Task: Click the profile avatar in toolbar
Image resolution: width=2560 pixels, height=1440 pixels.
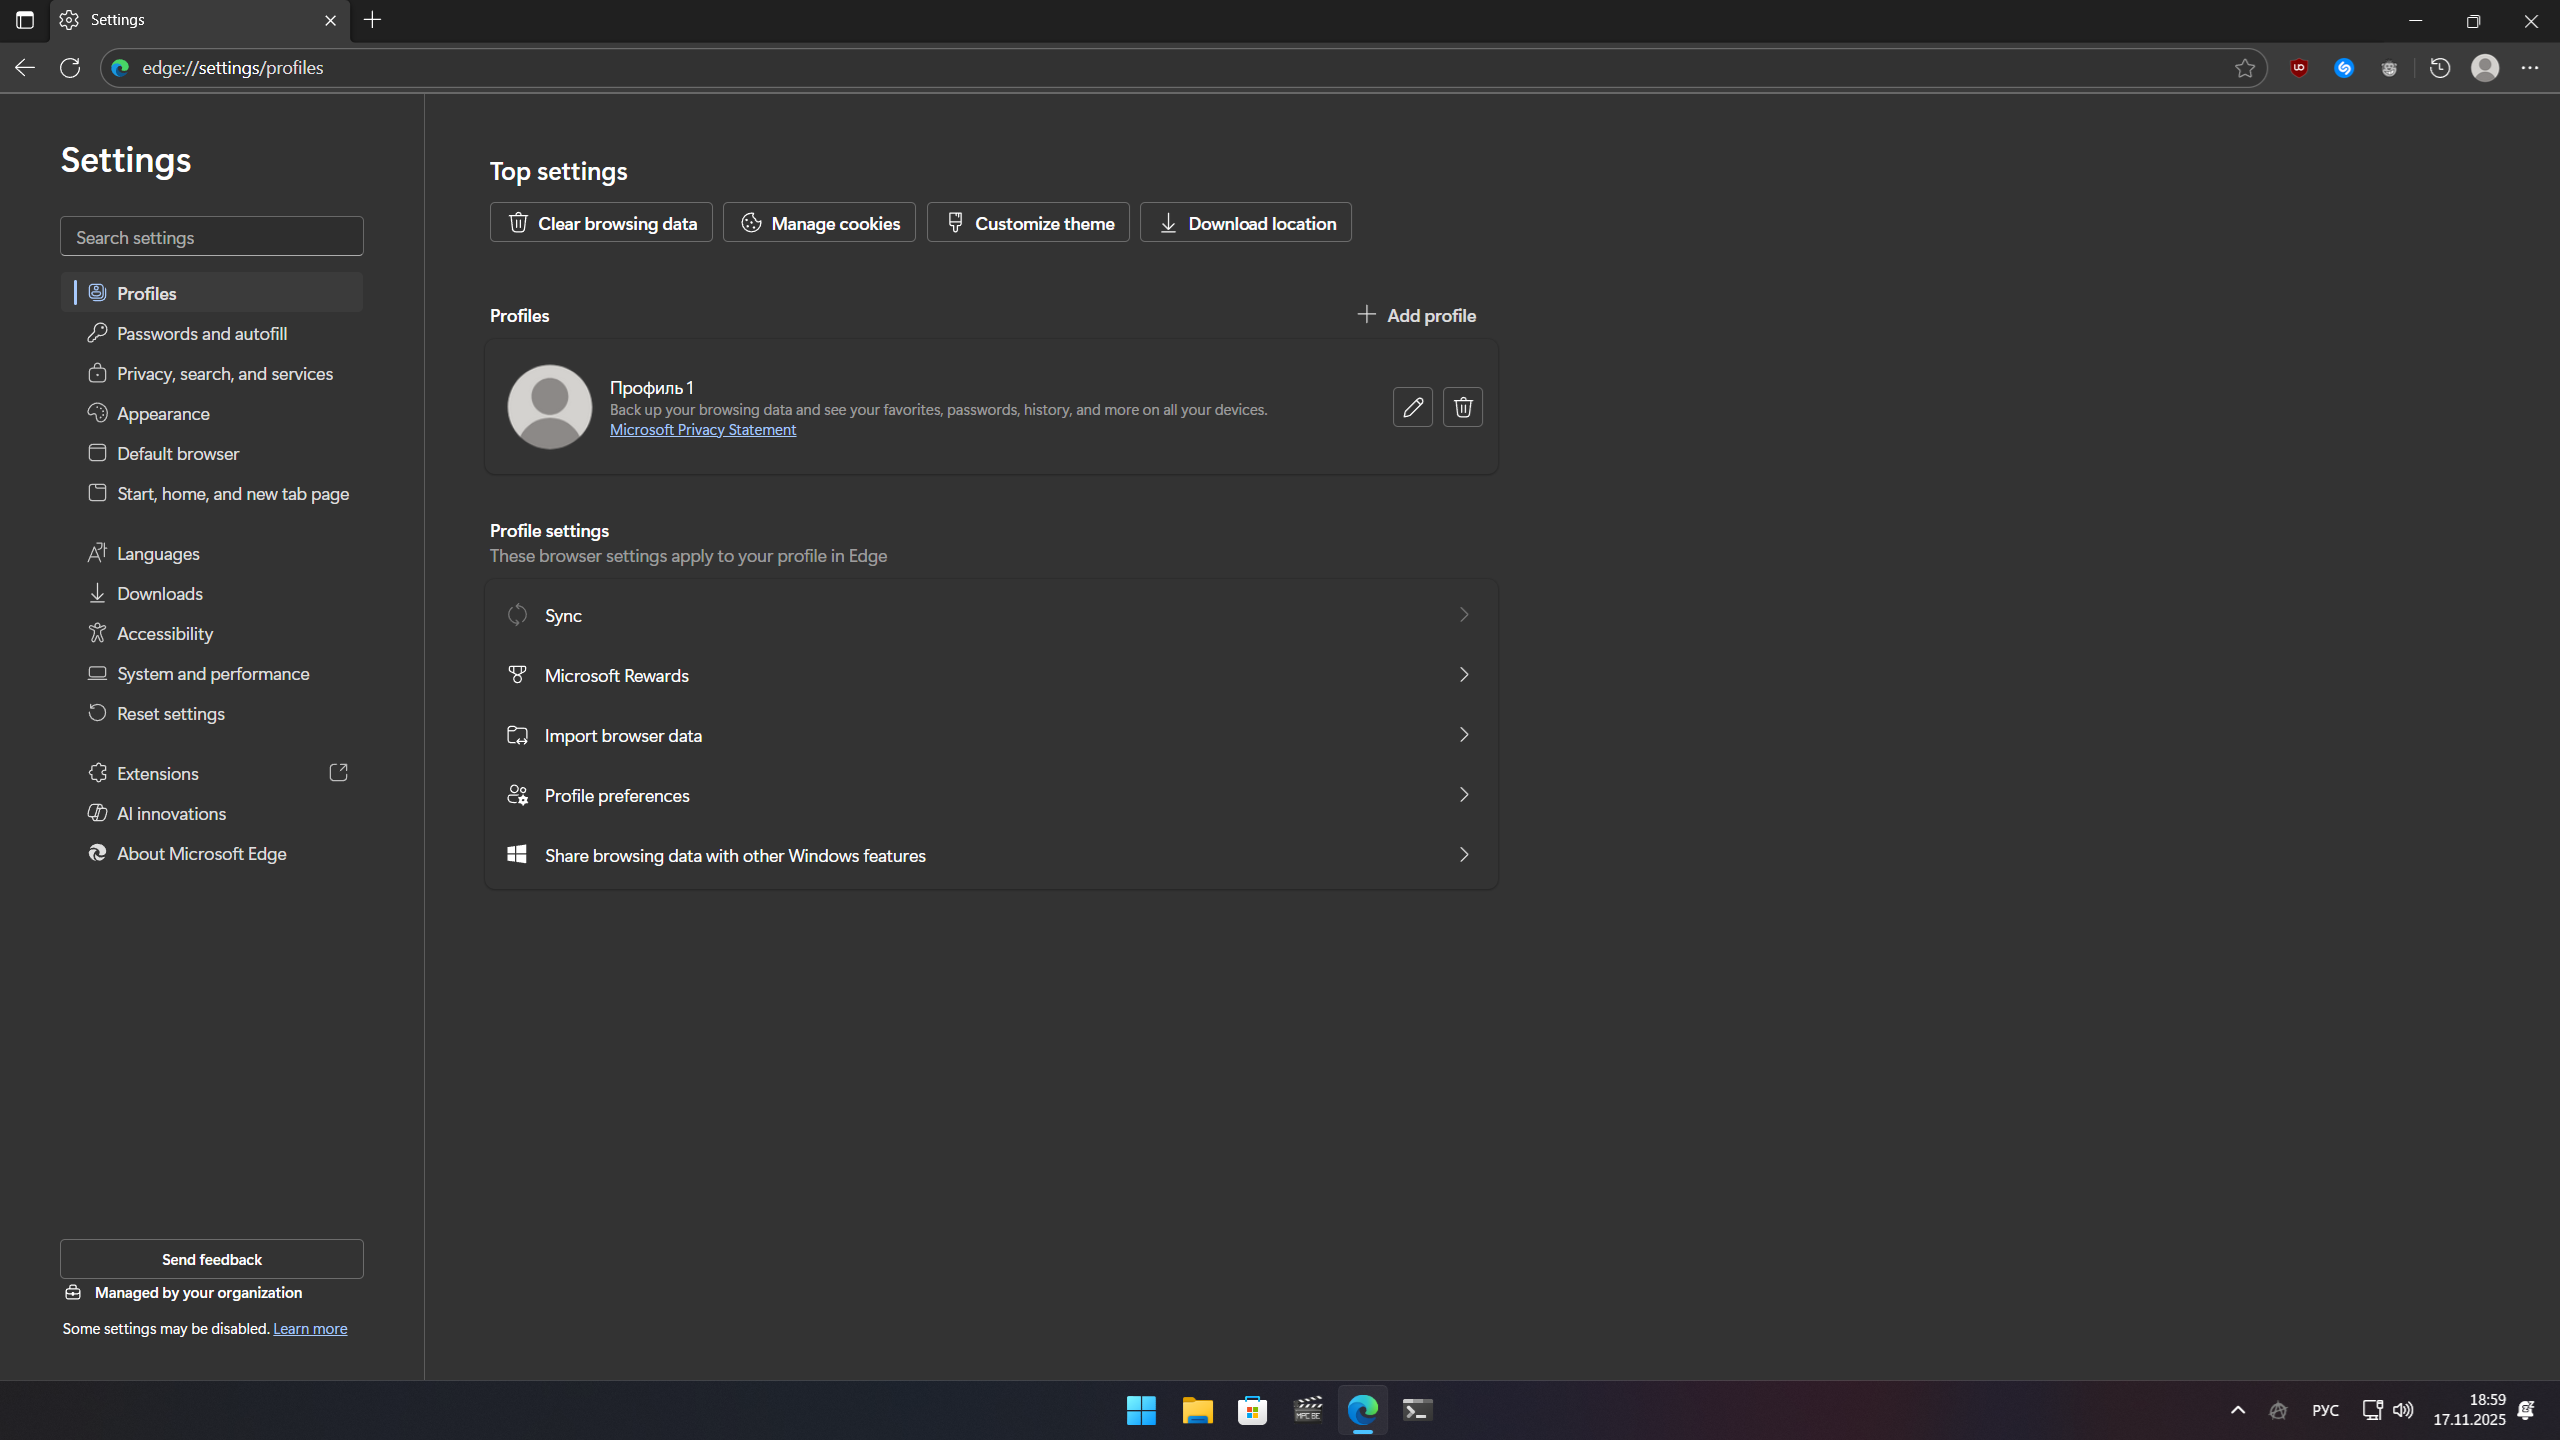Action: coord(2485,68)
